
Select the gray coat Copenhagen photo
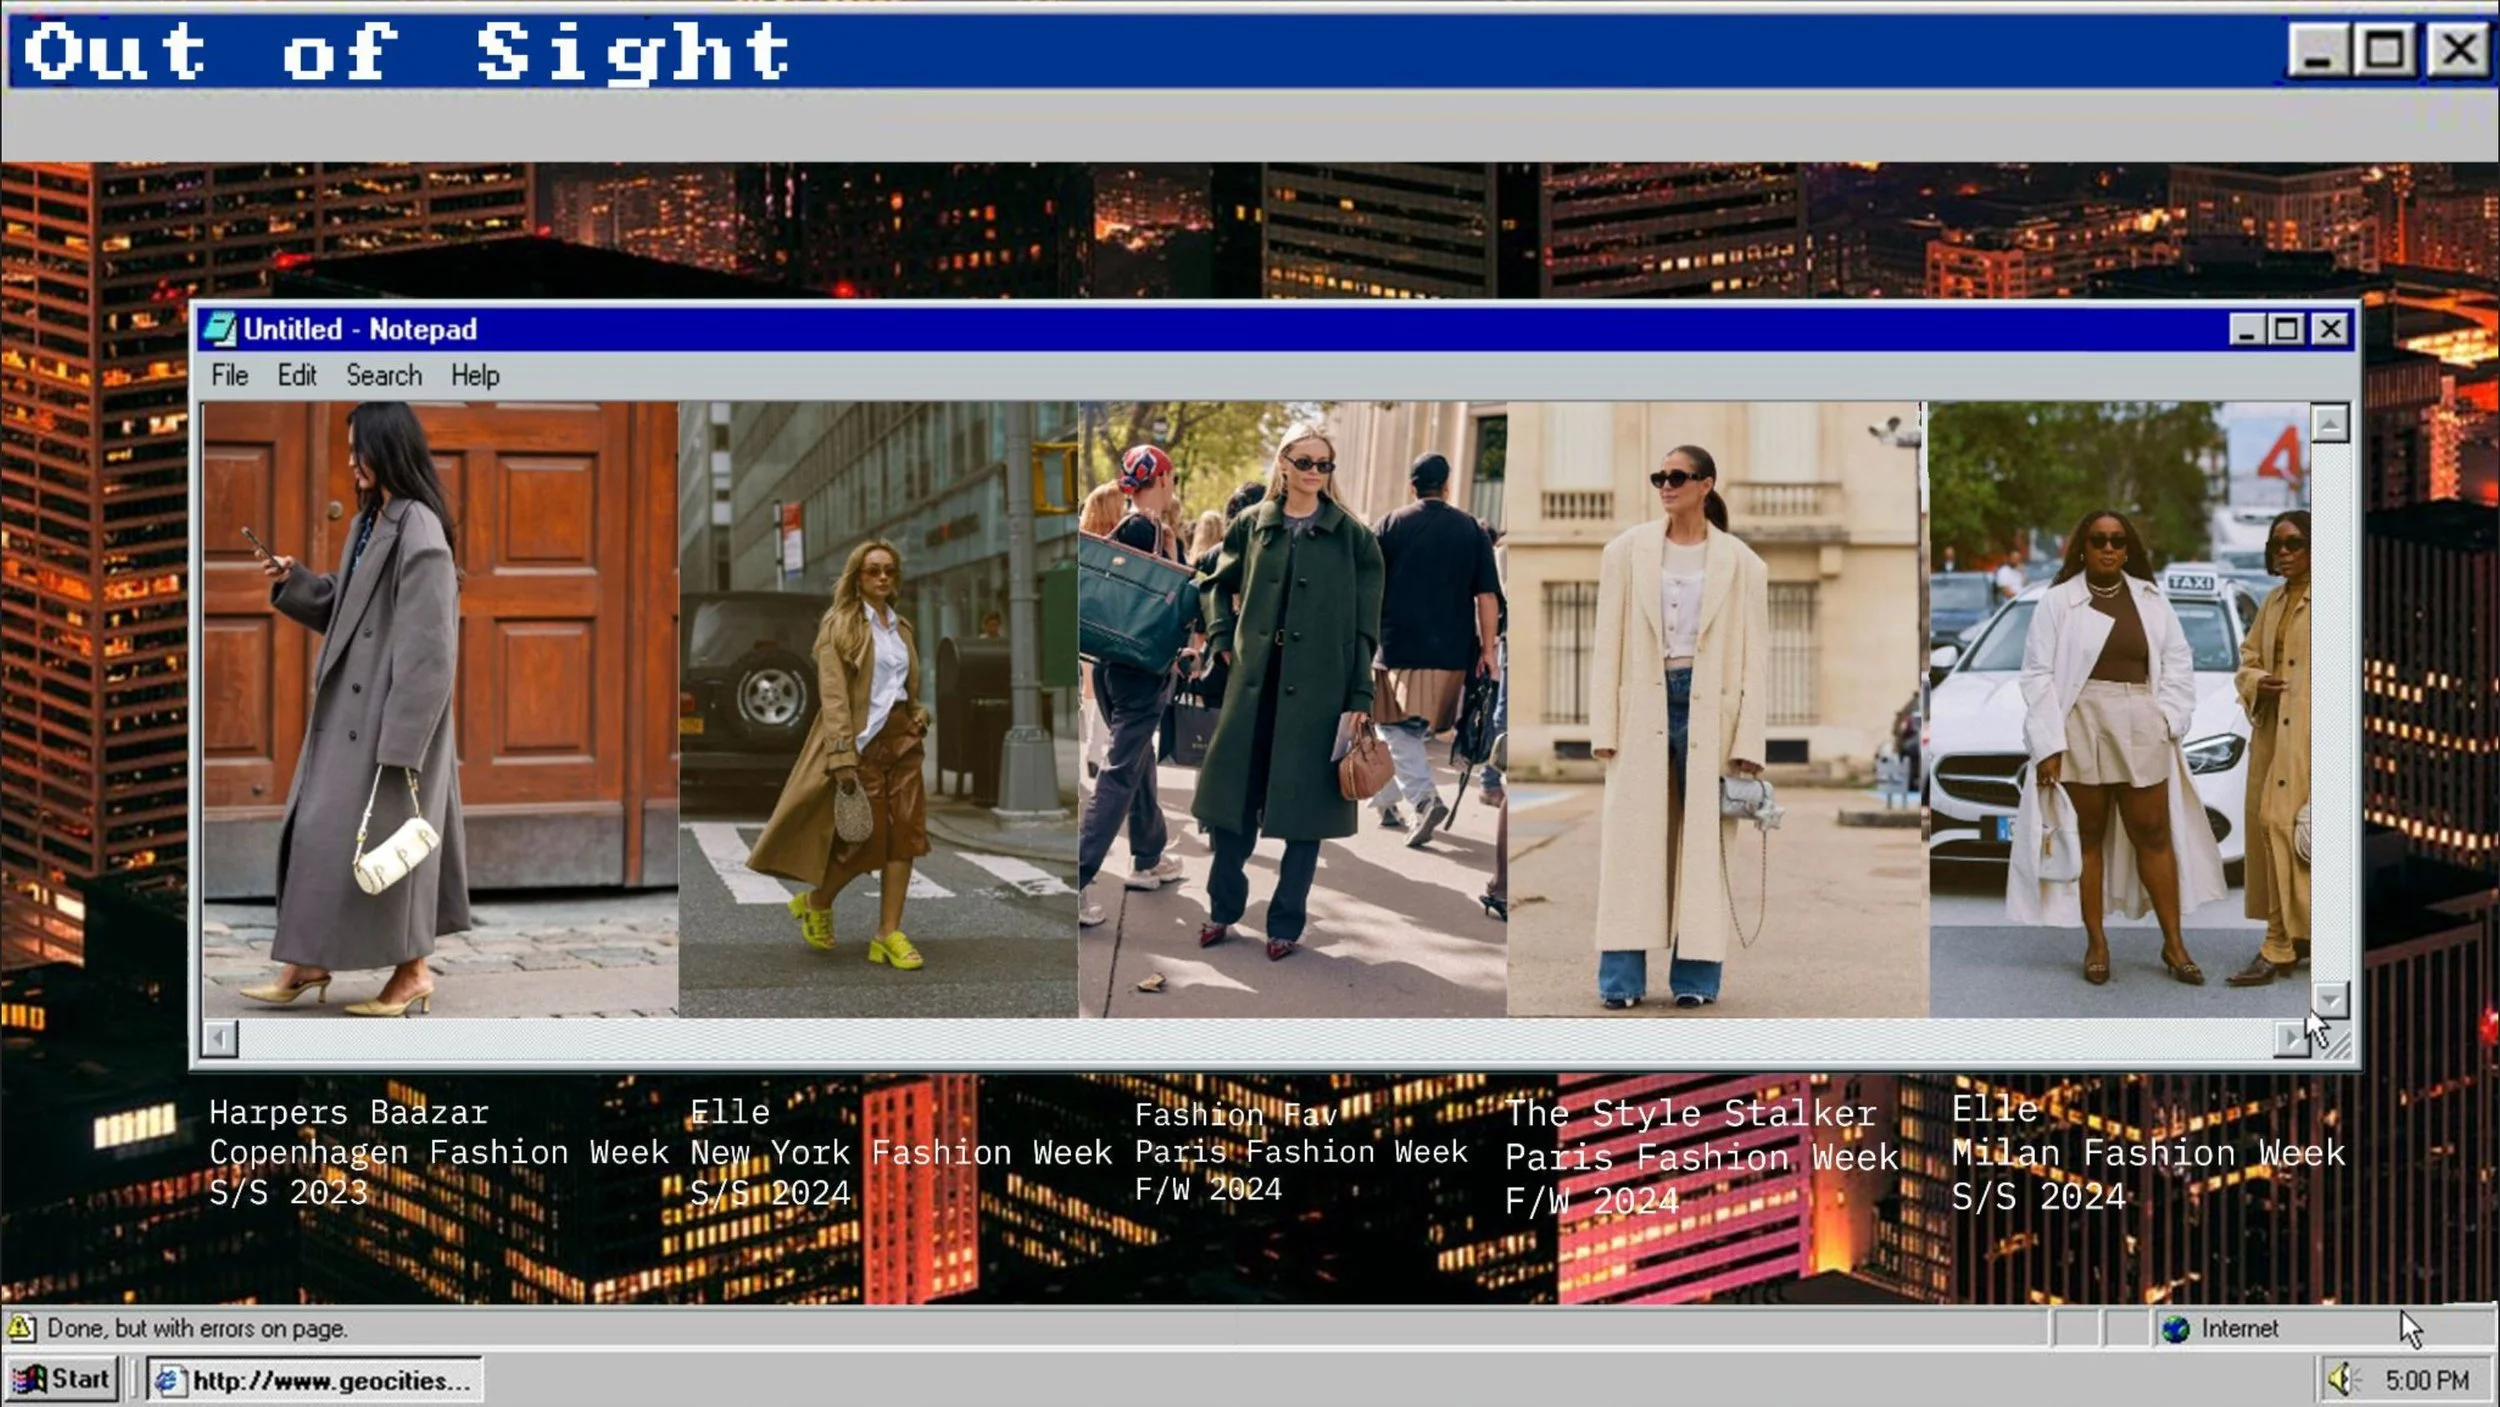(x=440, y=709)
